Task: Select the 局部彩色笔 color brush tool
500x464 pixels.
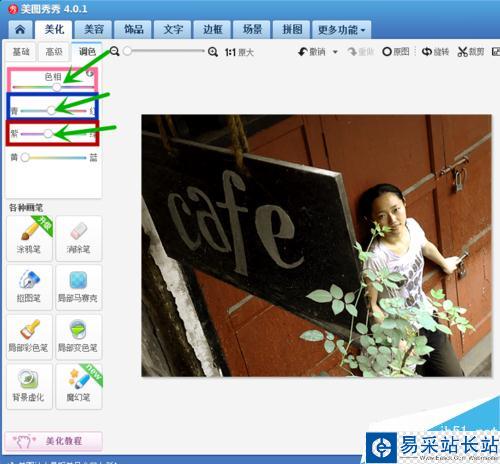Action: coord(29,337)
